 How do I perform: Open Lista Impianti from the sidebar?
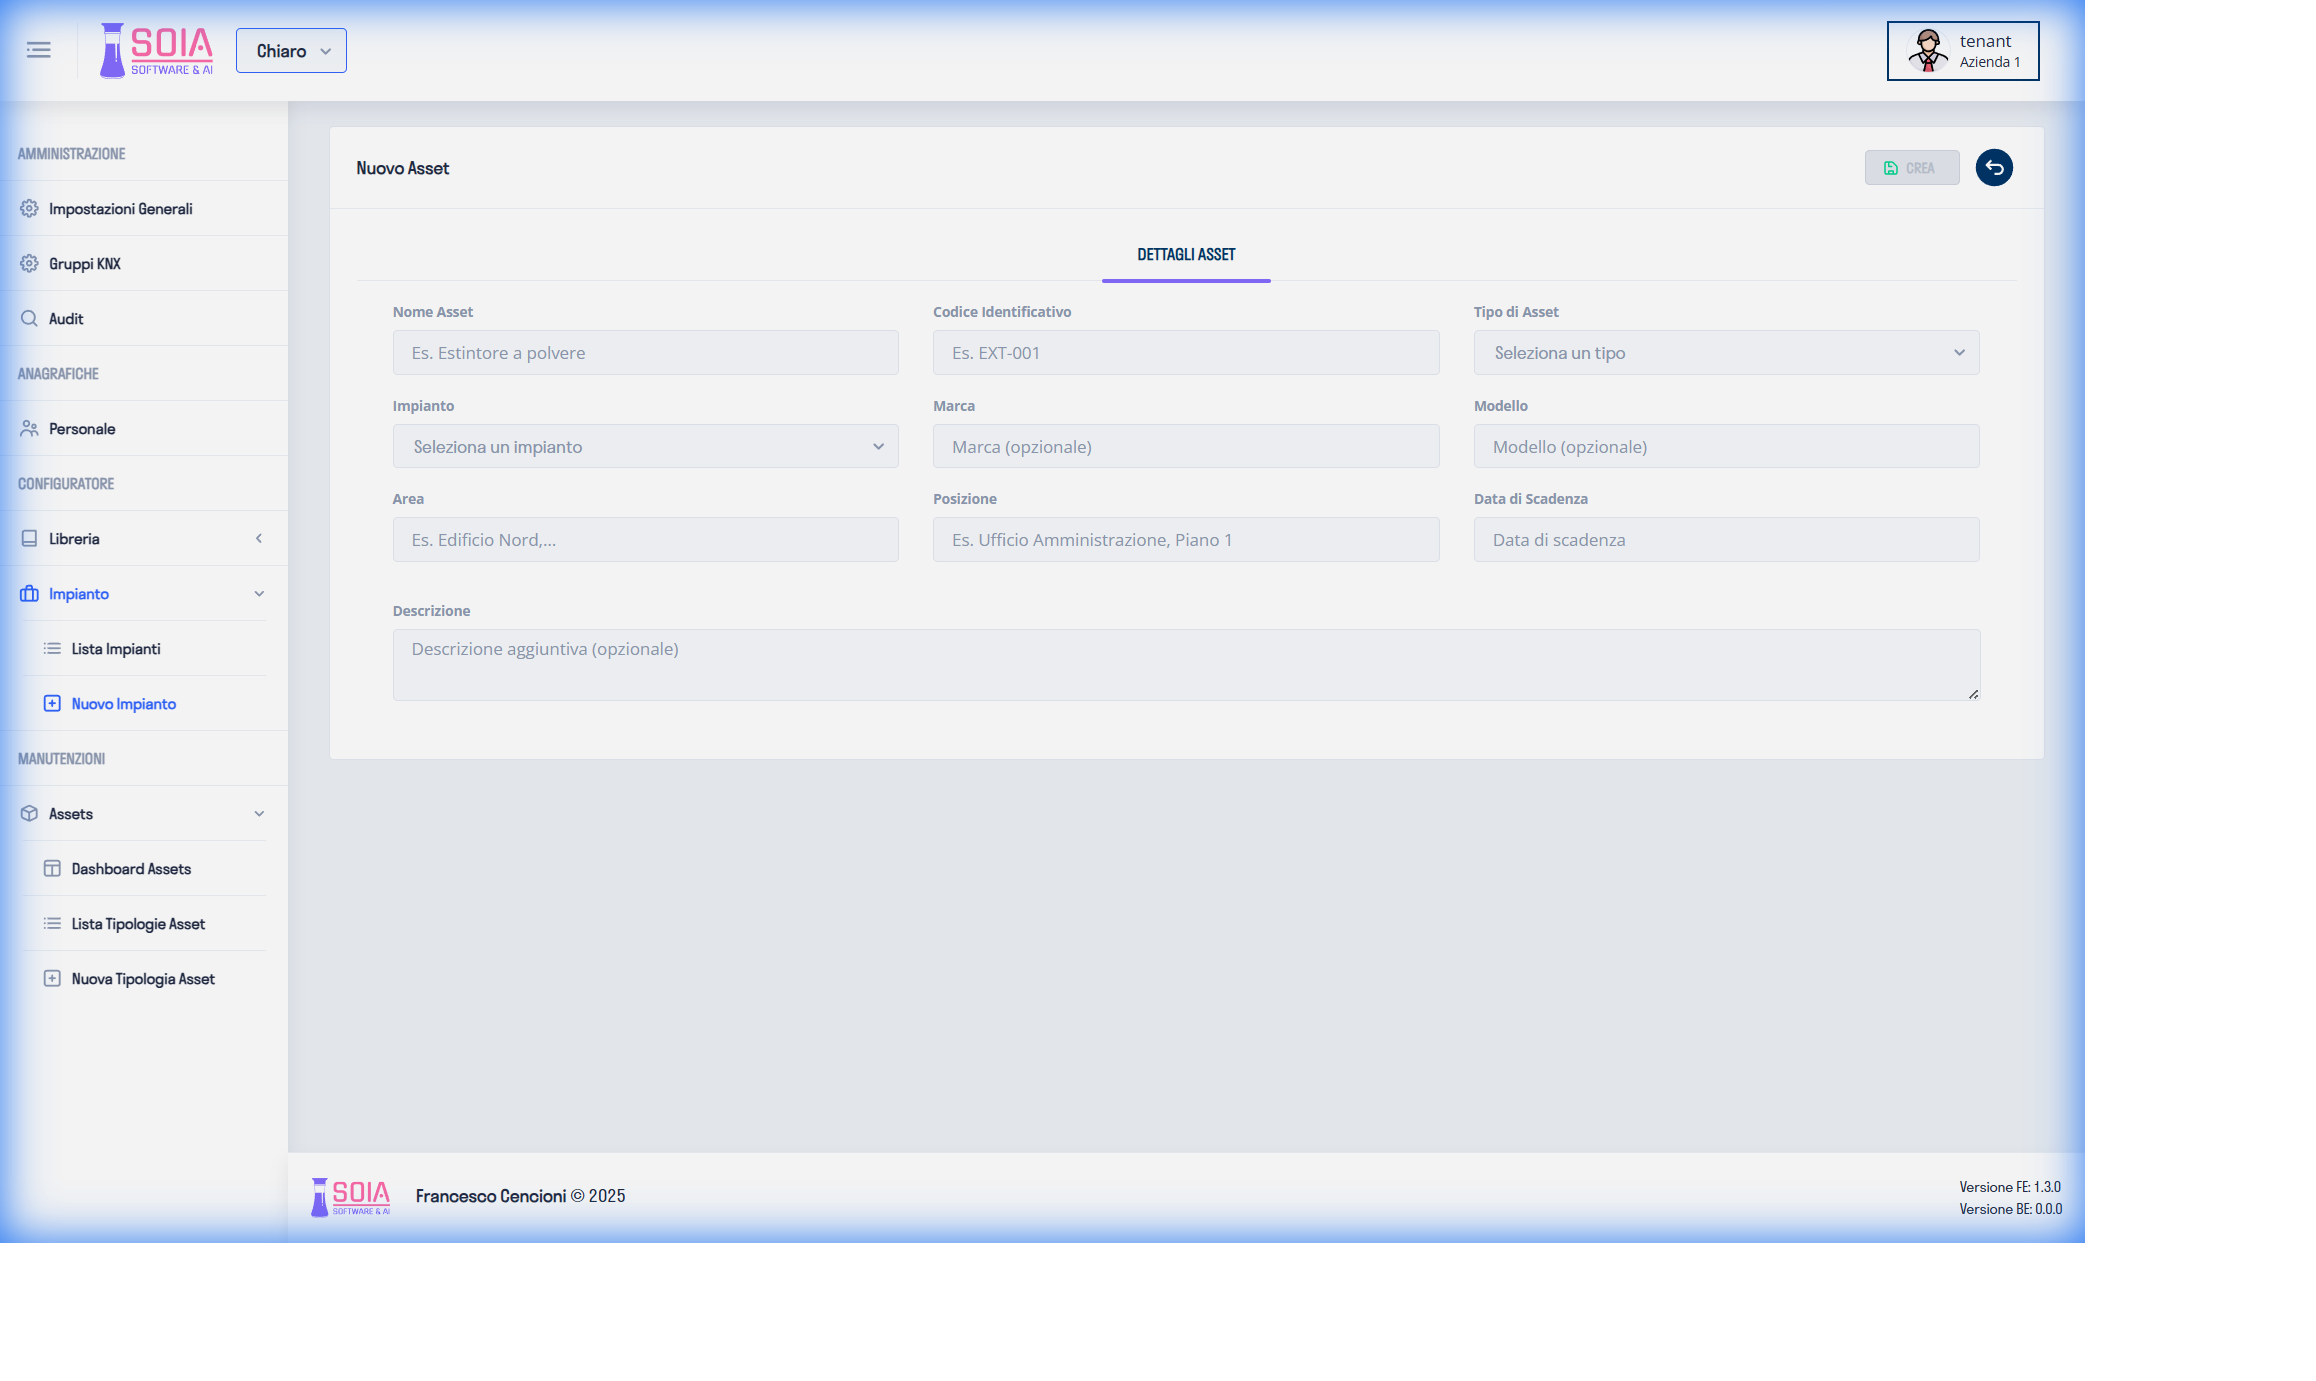(115, 648)
